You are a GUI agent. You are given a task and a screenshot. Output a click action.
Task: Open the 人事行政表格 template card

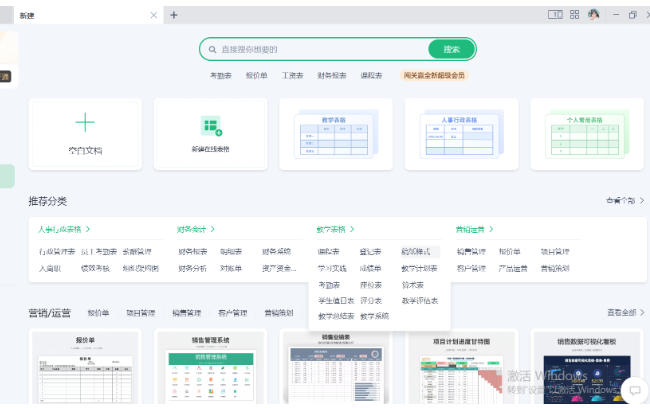(x=461, y=134)
